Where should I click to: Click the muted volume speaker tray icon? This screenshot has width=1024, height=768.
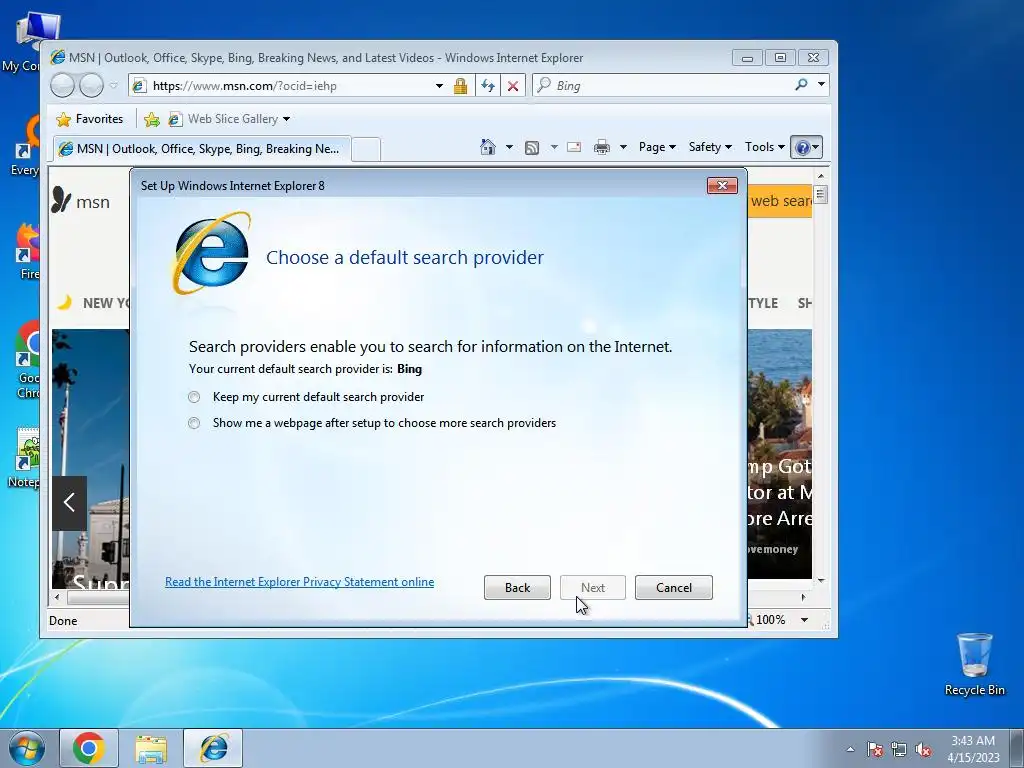(923, 749)
